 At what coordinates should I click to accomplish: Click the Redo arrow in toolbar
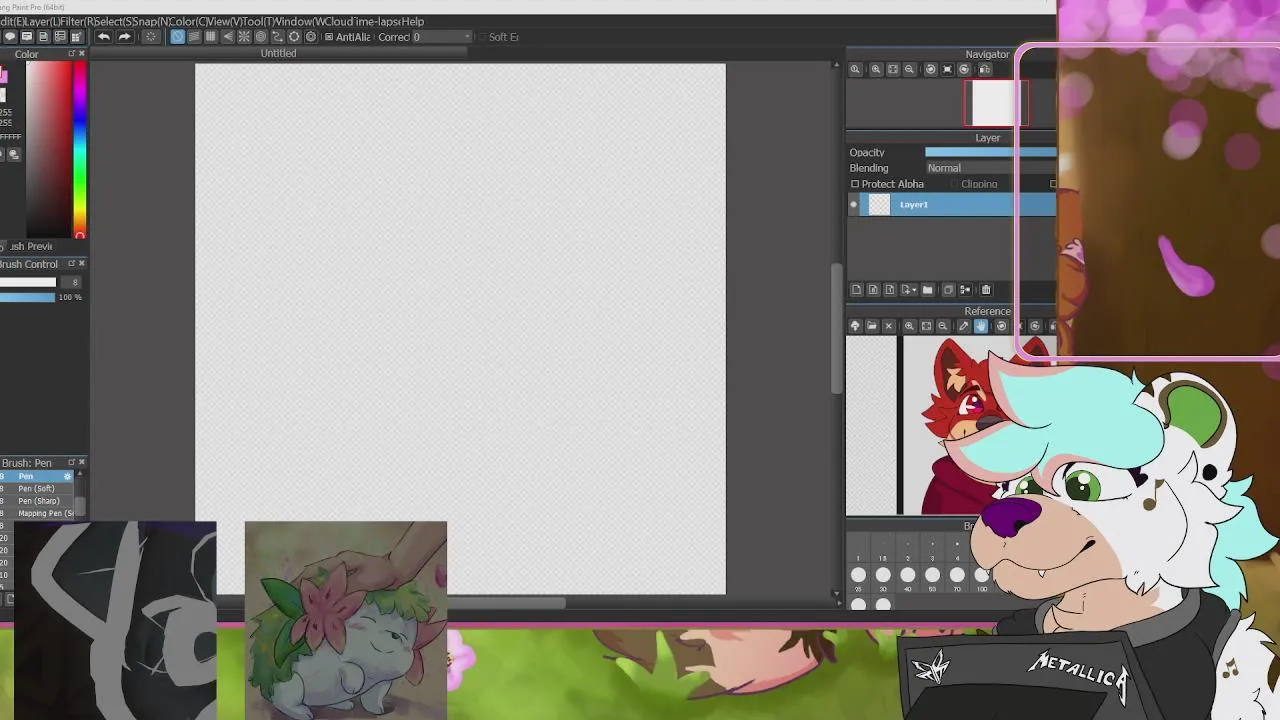click(x=125, y=37)
